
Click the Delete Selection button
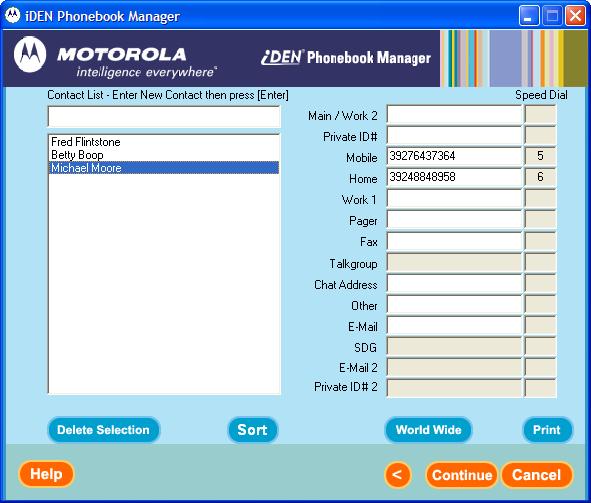click(104, 430)
